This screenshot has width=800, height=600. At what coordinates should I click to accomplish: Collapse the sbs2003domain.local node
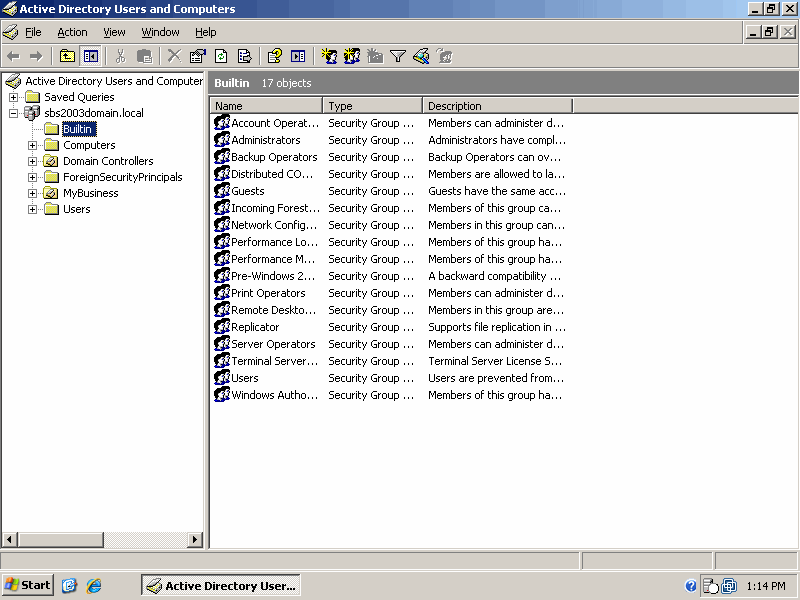point(14,113)
